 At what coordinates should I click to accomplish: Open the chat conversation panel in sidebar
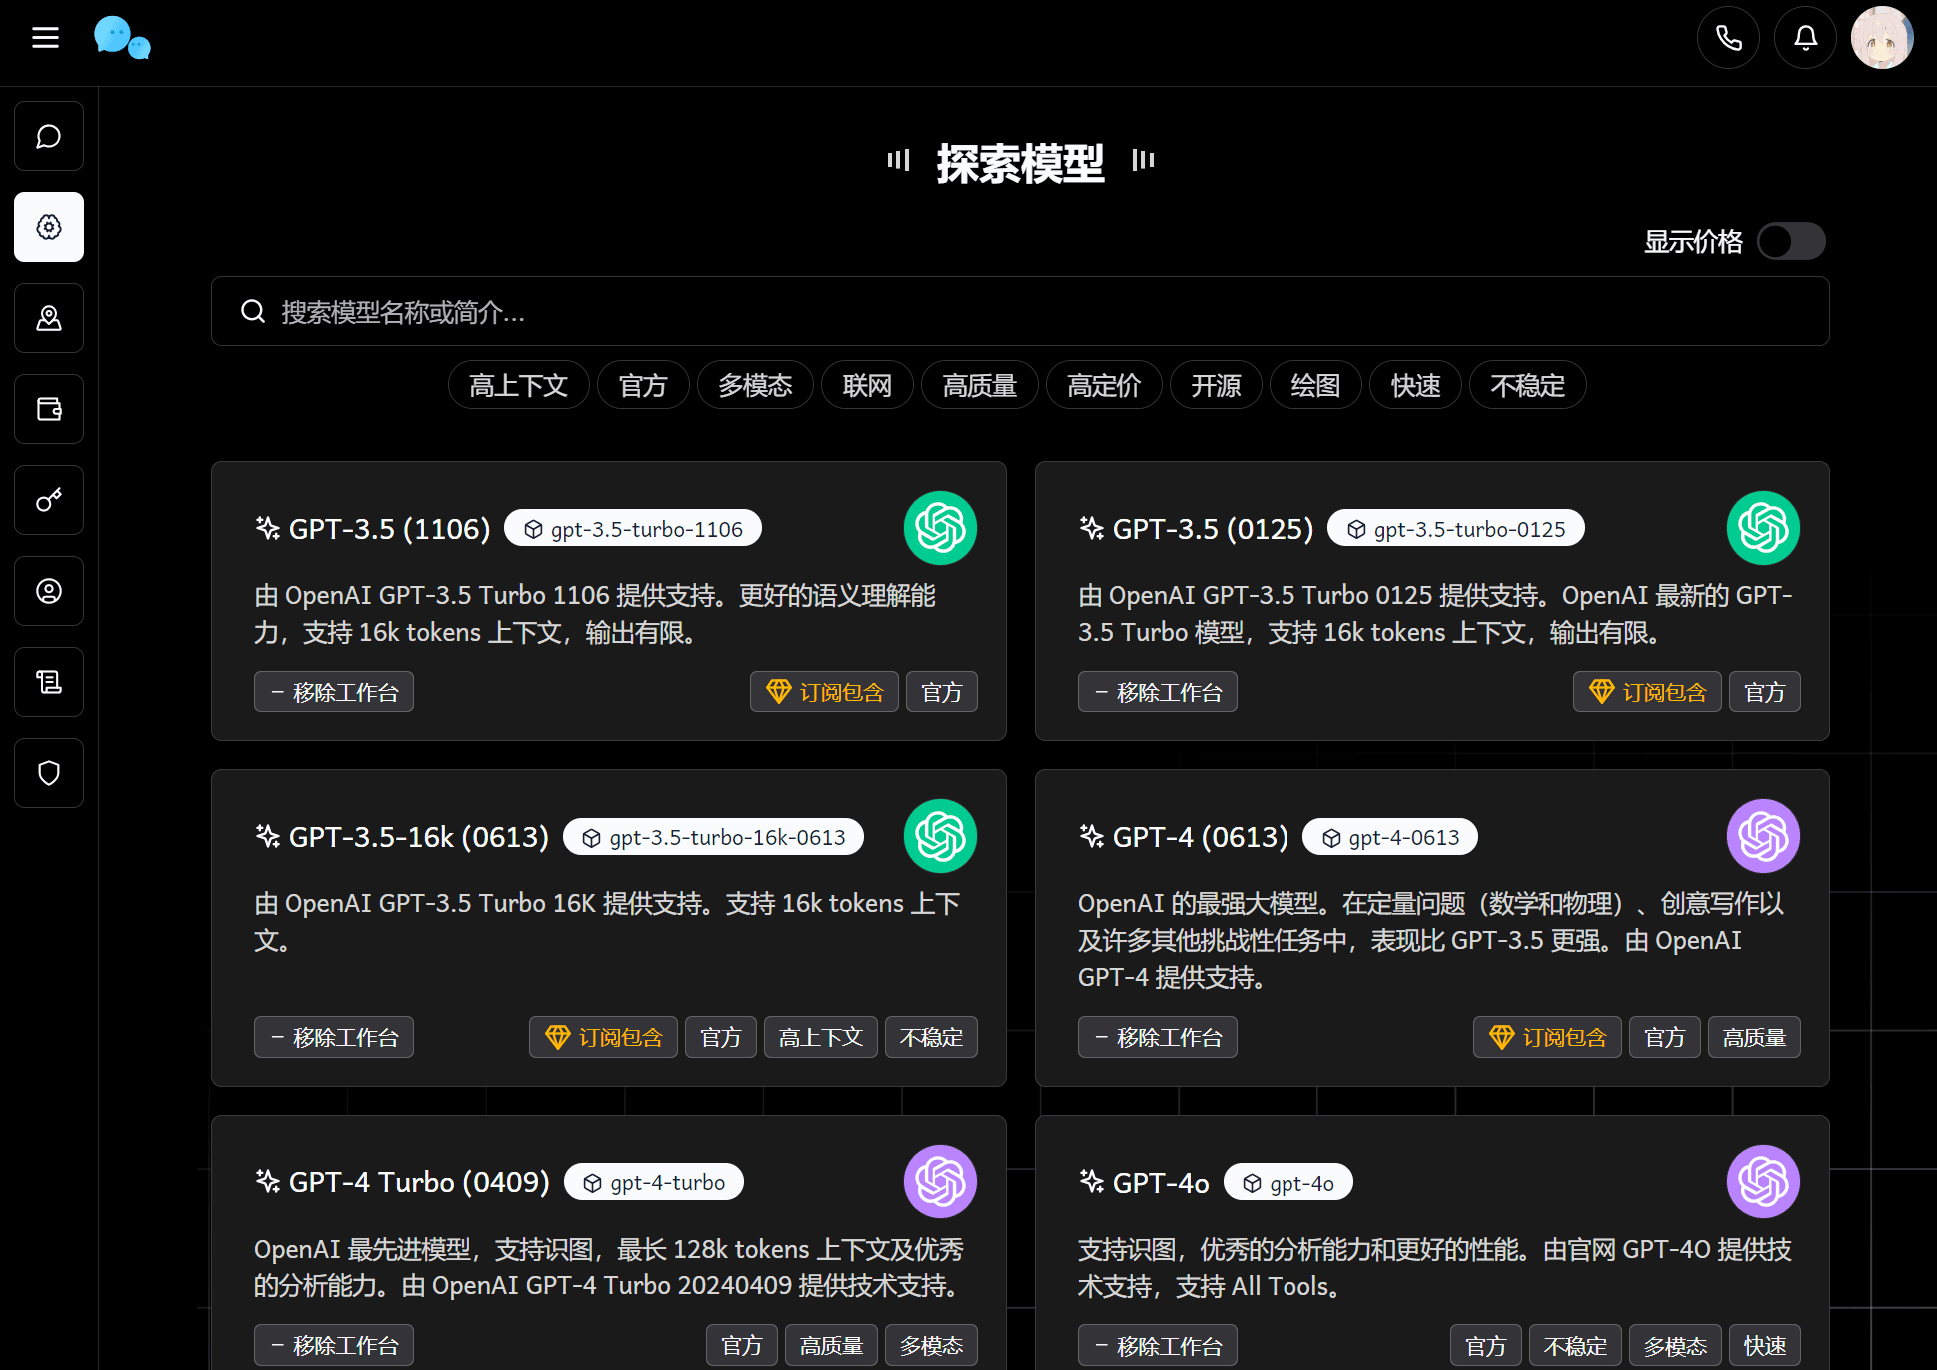click(48, 136)
